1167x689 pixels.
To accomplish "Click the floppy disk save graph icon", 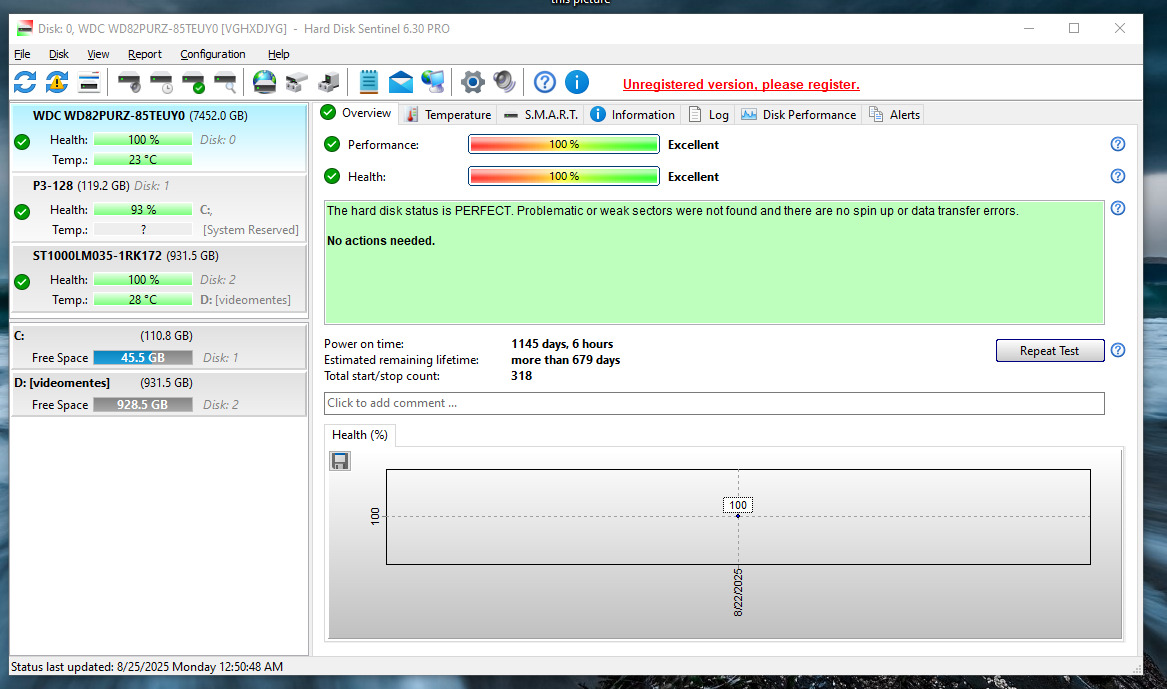I will [x=340, y=461].
